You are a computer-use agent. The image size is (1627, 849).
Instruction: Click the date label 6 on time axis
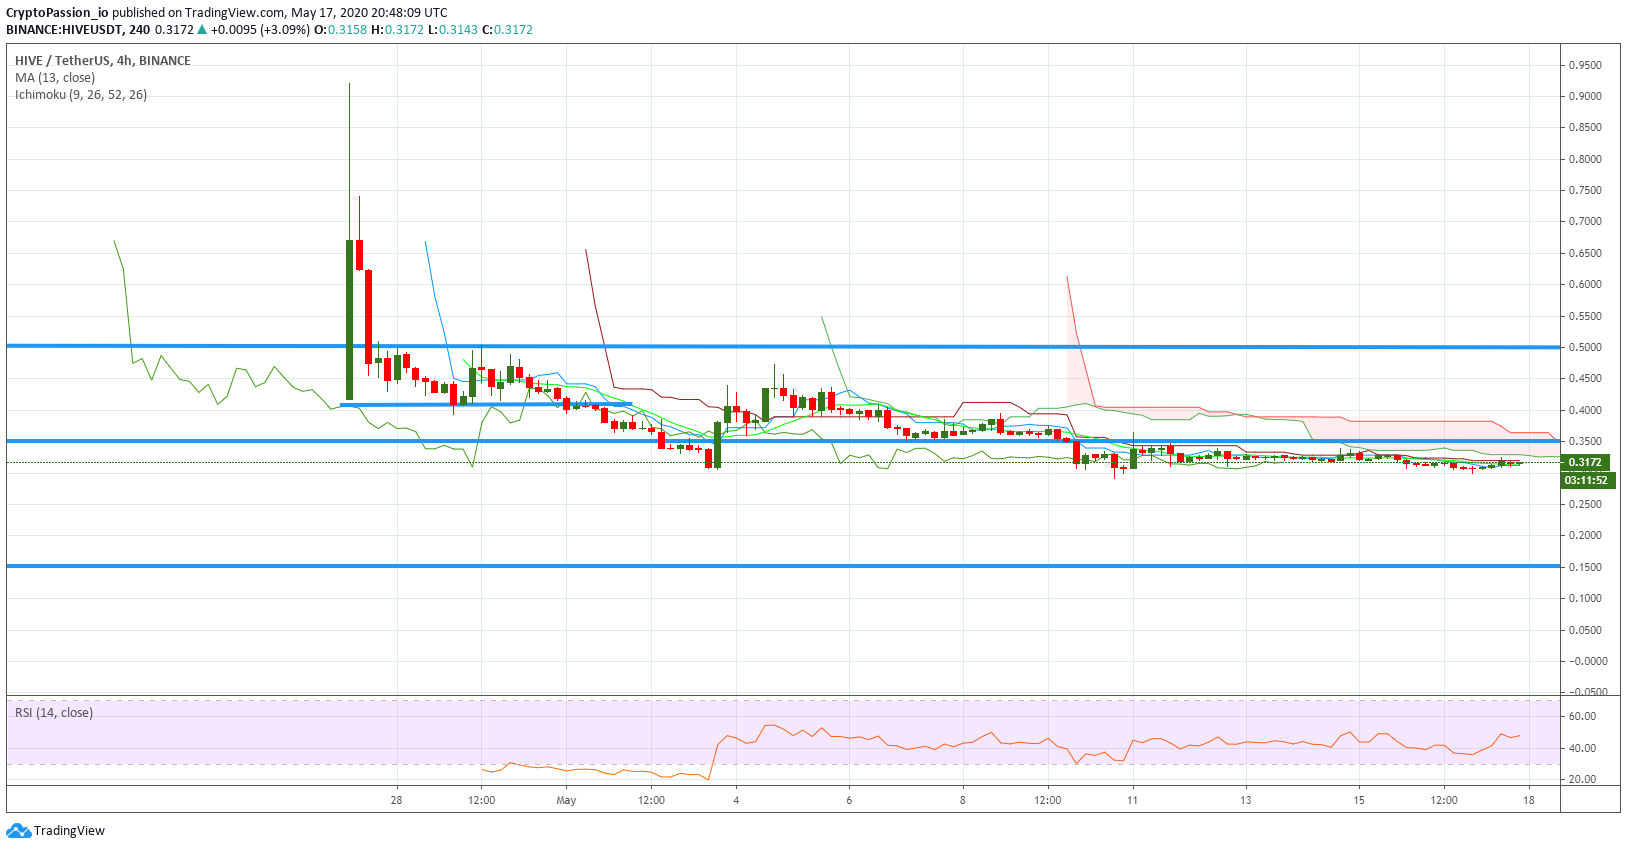tap(849, 800)
